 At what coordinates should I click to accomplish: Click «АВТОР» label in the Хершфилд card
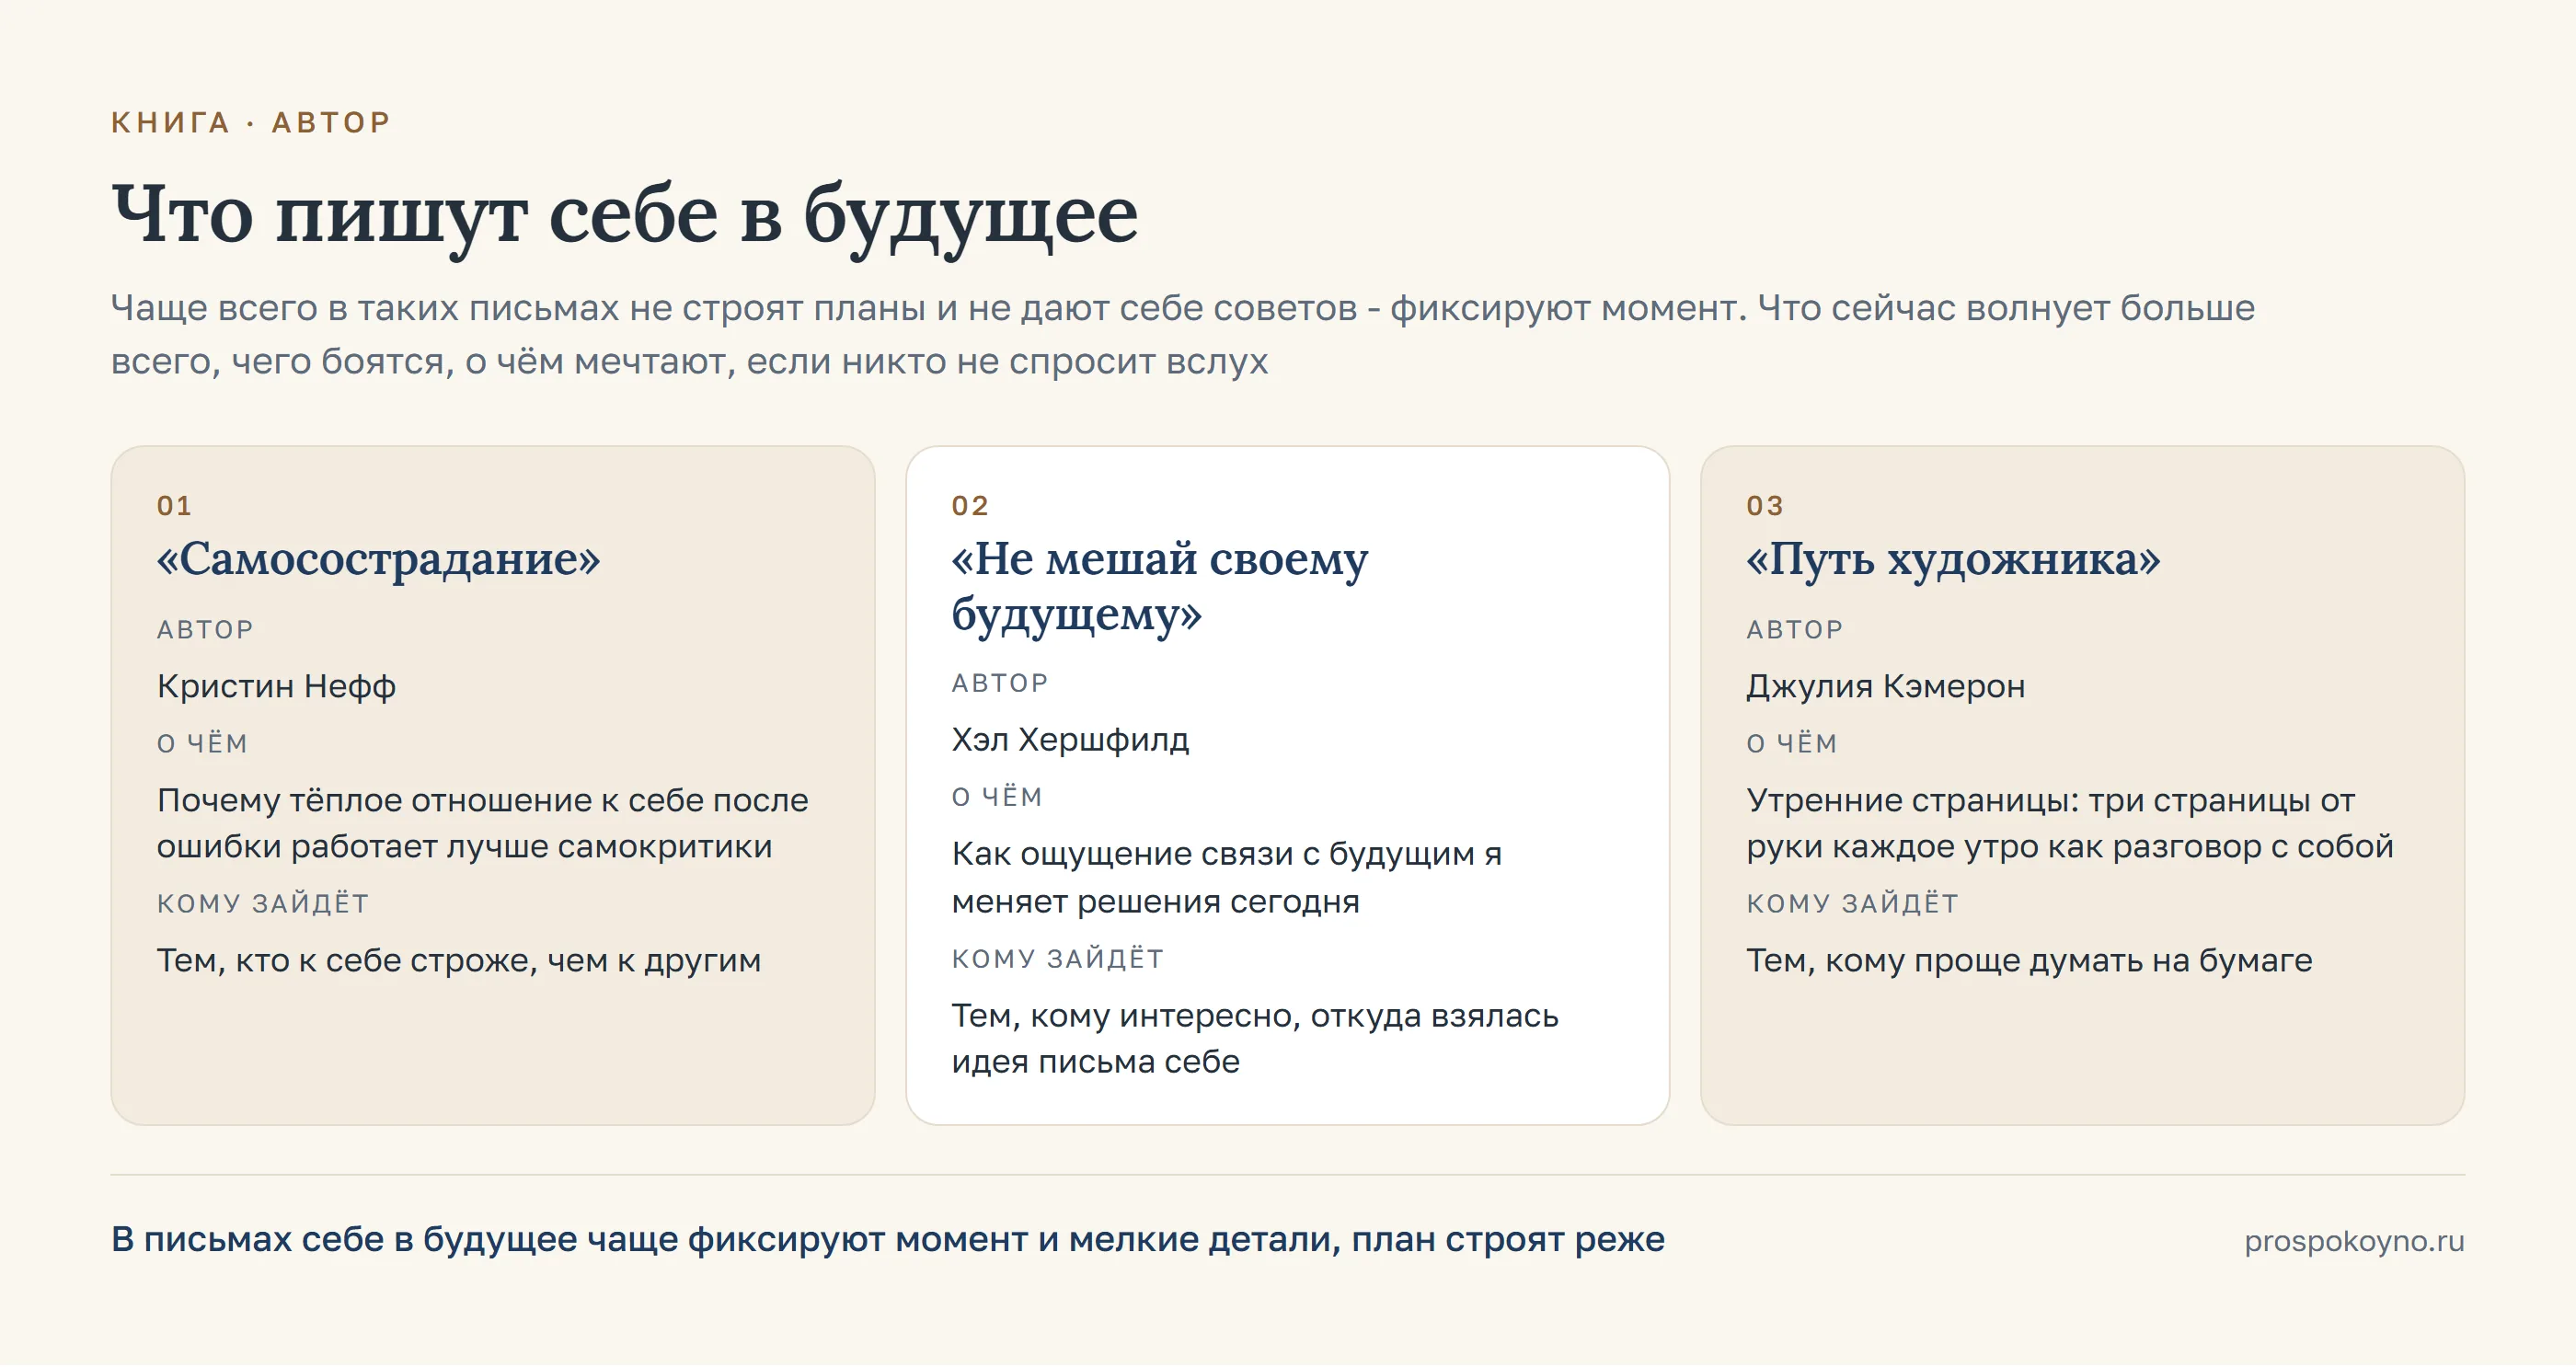(x=999, y=684)
